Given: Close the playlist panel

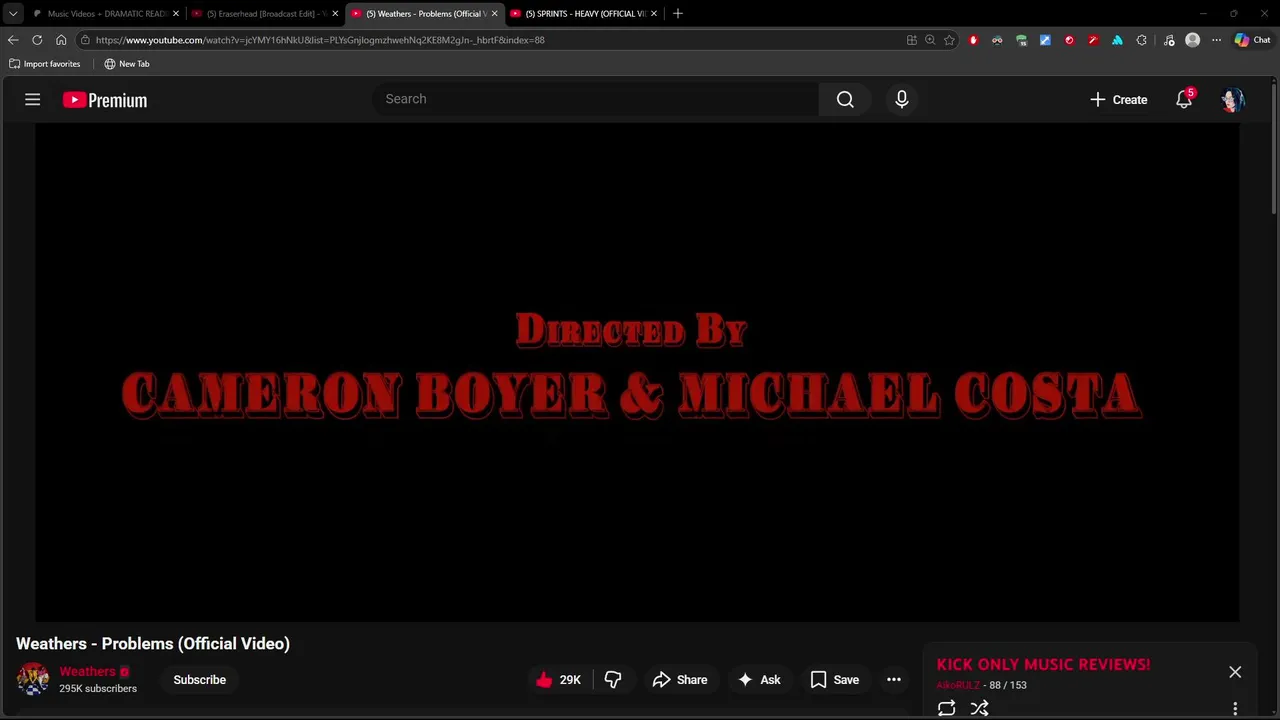Looking at the screenshot, I should coord(1235,672).
